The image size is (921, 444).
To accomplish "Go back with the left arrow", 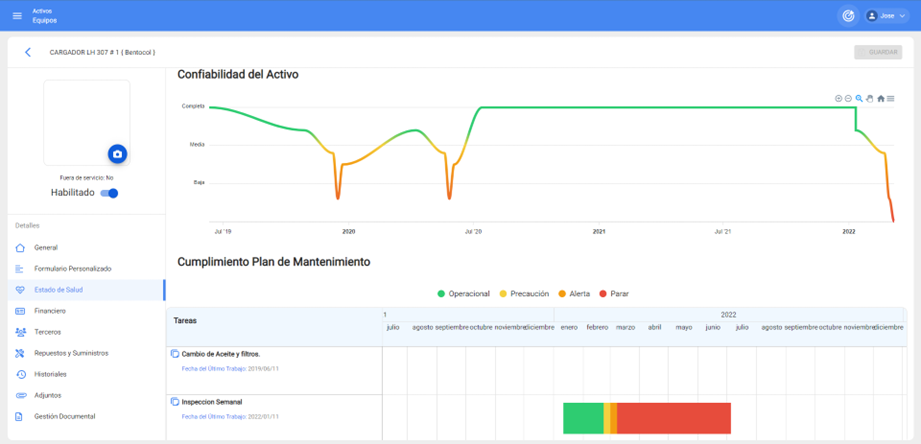I will [x=28, y=52].
